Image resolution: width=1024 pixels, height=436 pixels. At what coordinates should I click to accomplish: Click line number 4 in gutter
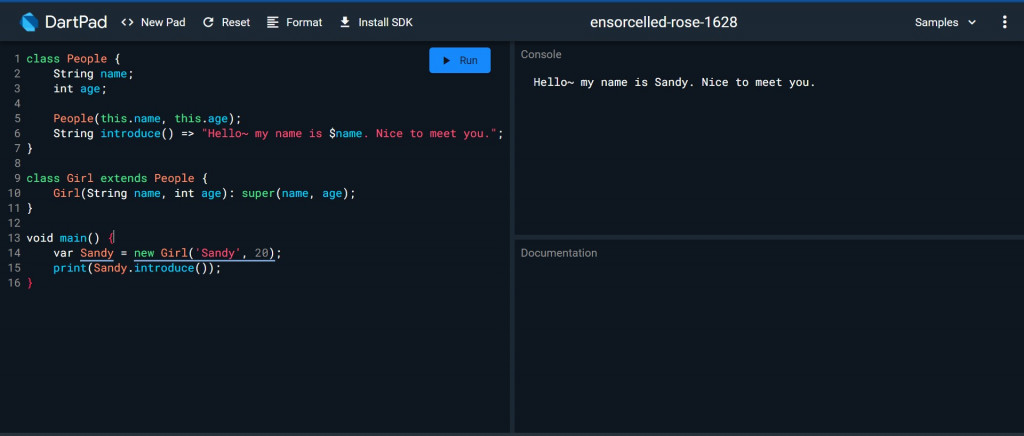(x=17, y=104)
